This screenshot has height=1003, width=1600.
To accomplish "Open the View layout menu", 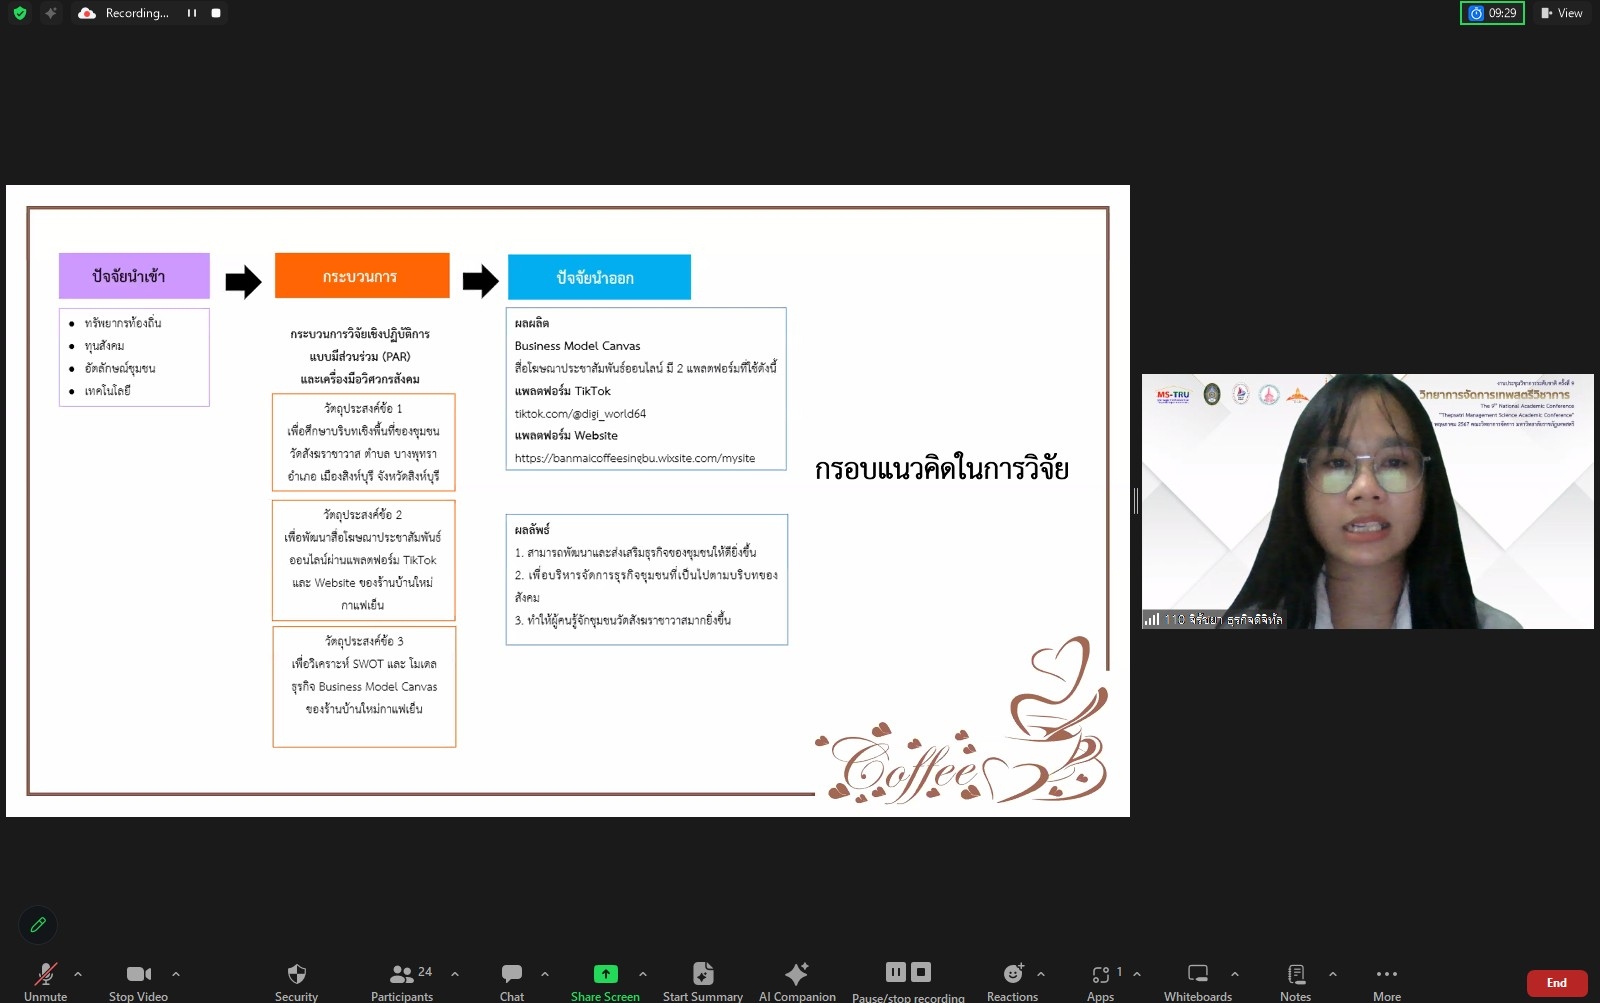I will 1562,13.
